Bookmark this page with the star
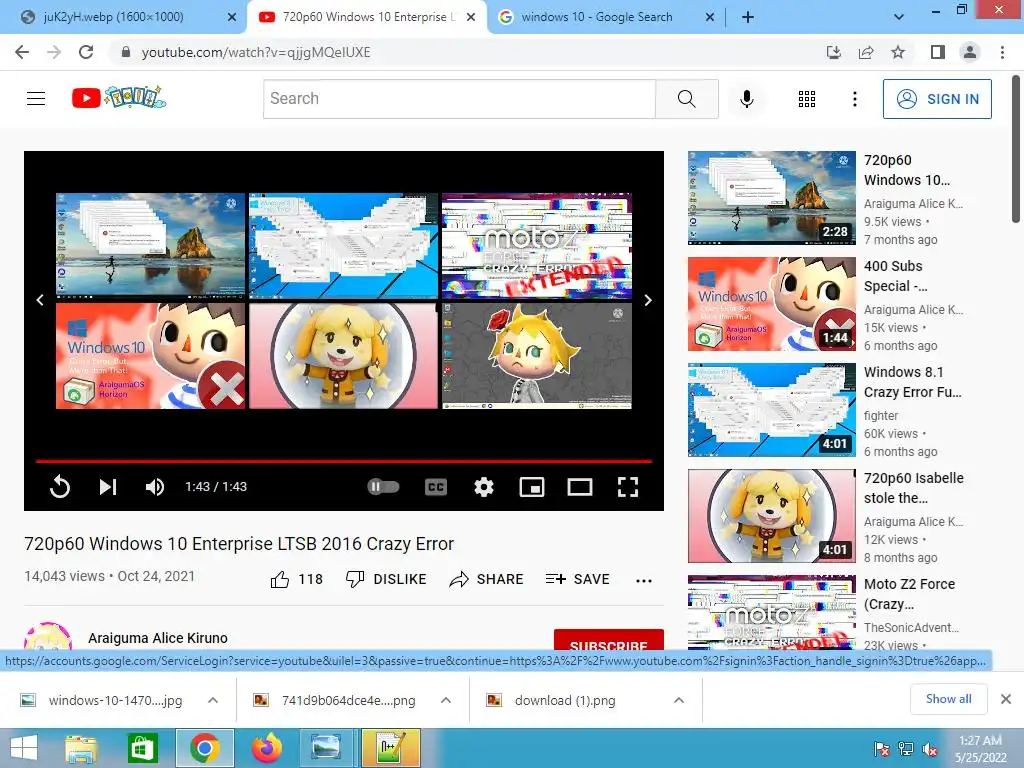This screenshot has width=1024, height=768. coord(898,52)
